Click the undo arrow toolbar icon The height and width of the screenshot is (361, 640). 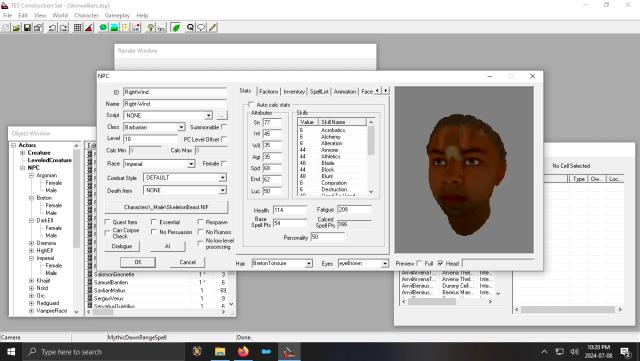[x=52, y=27]
